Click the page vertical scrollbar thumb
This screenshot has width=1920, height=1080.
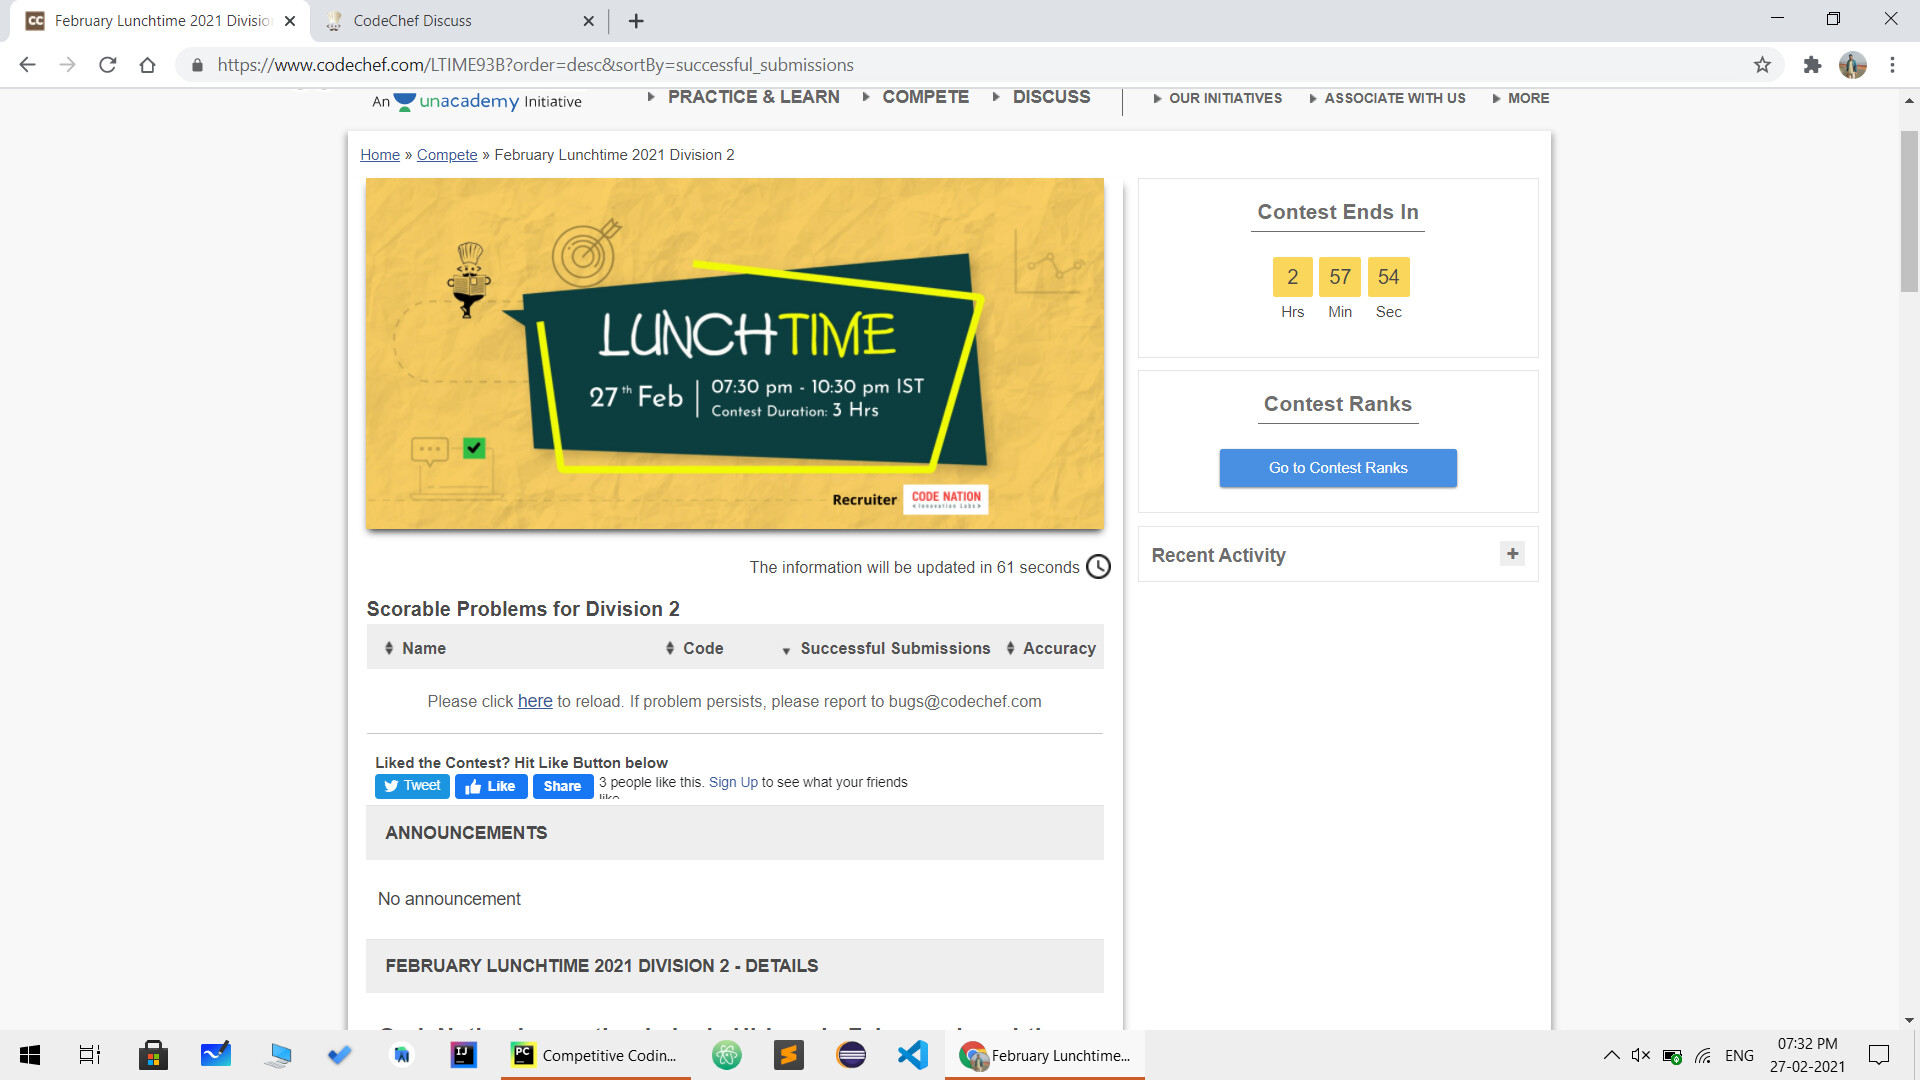tap(1909, 210)
